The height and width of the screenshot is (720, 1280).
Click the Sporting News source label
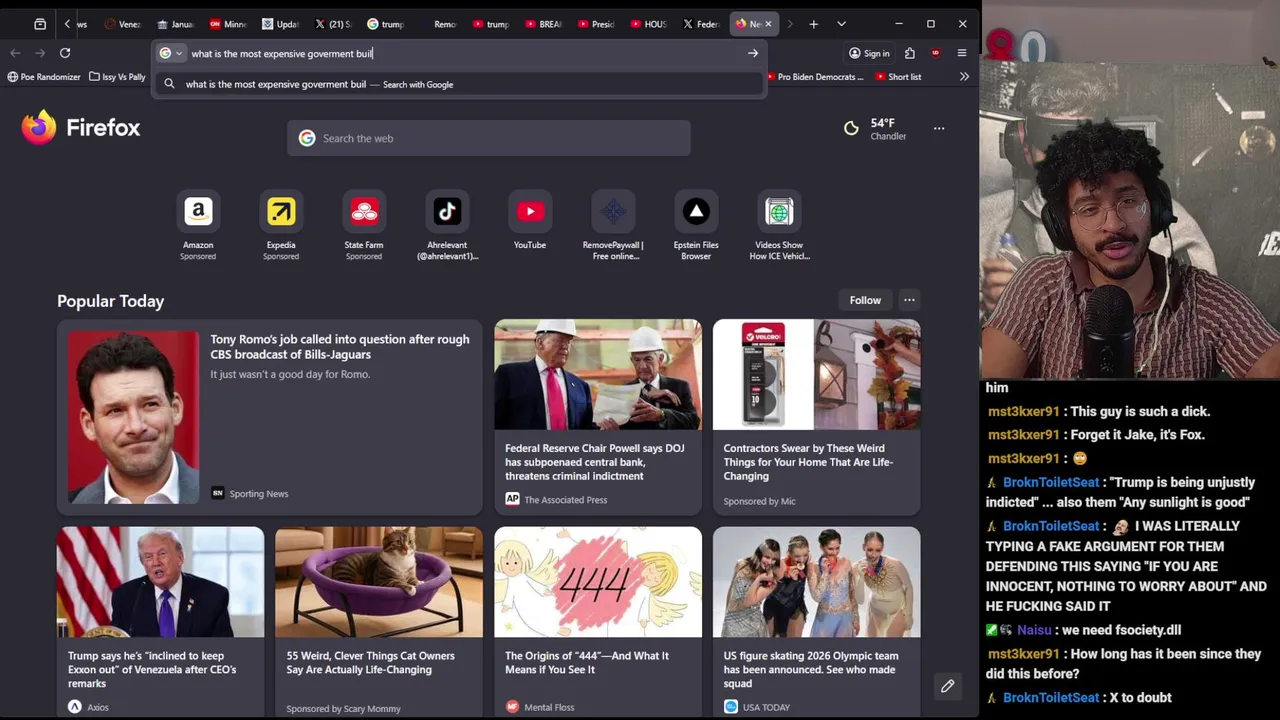[x=259, y=493]
